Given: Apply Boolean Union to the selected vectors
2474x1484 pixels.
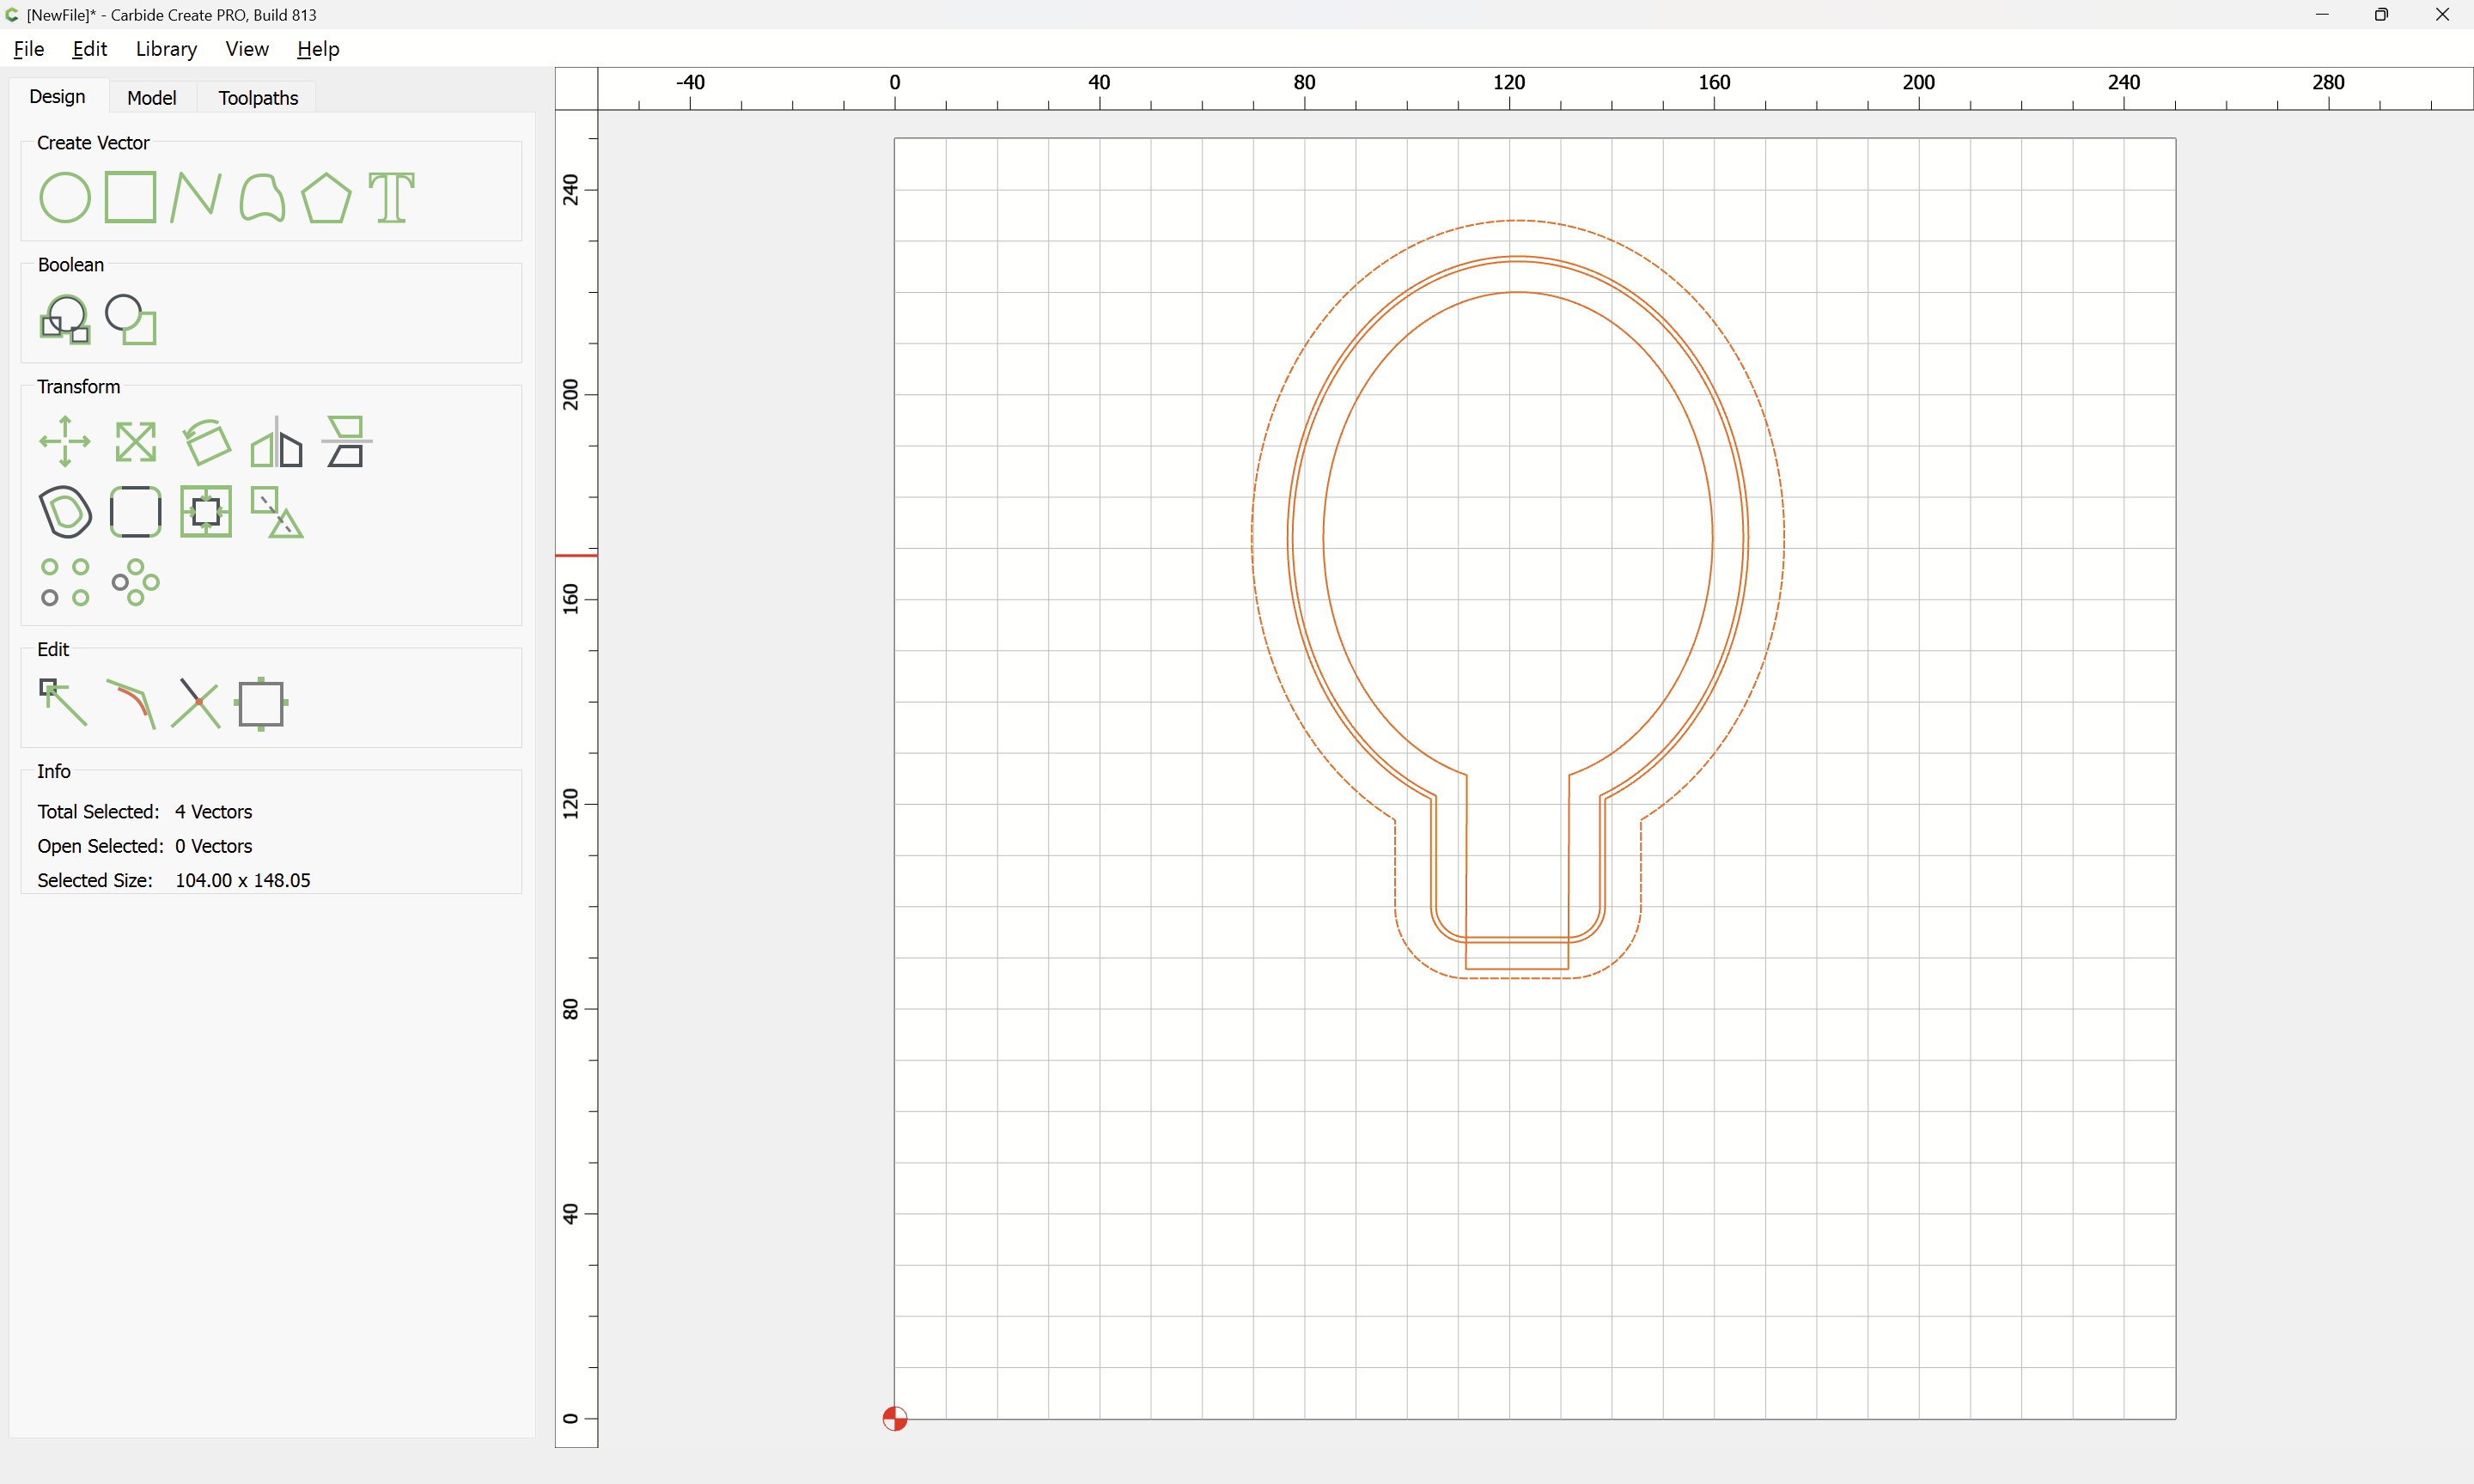Looking at the screenshot, I should tap(65, 319).
